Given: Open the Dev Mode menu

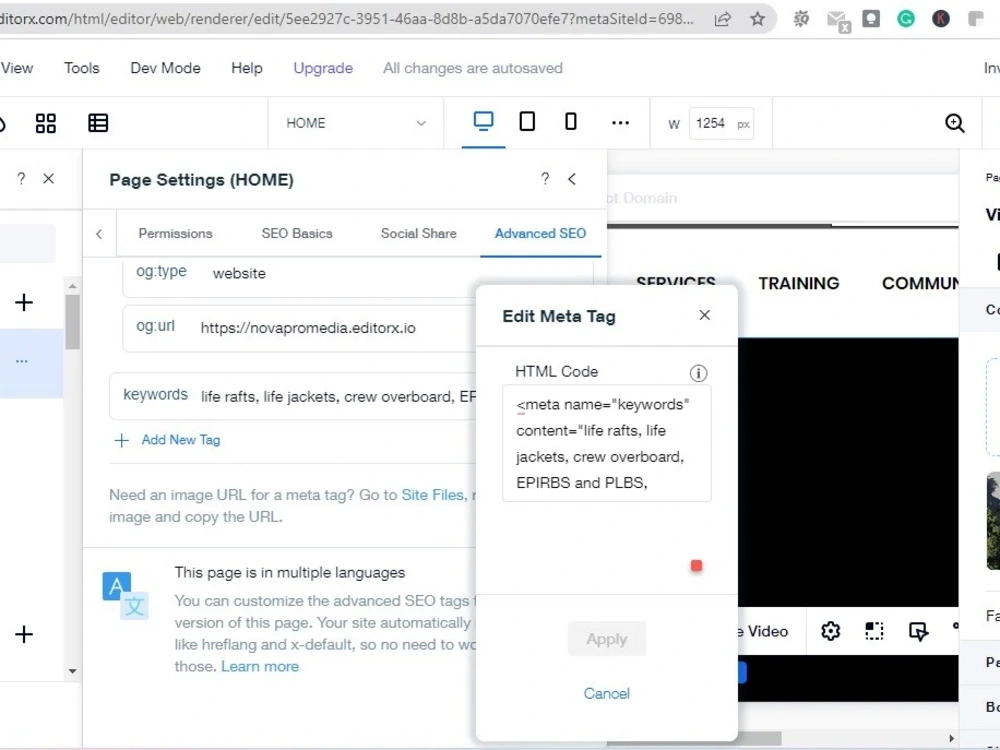Looking at the screenshot, I should coord(165,68).
